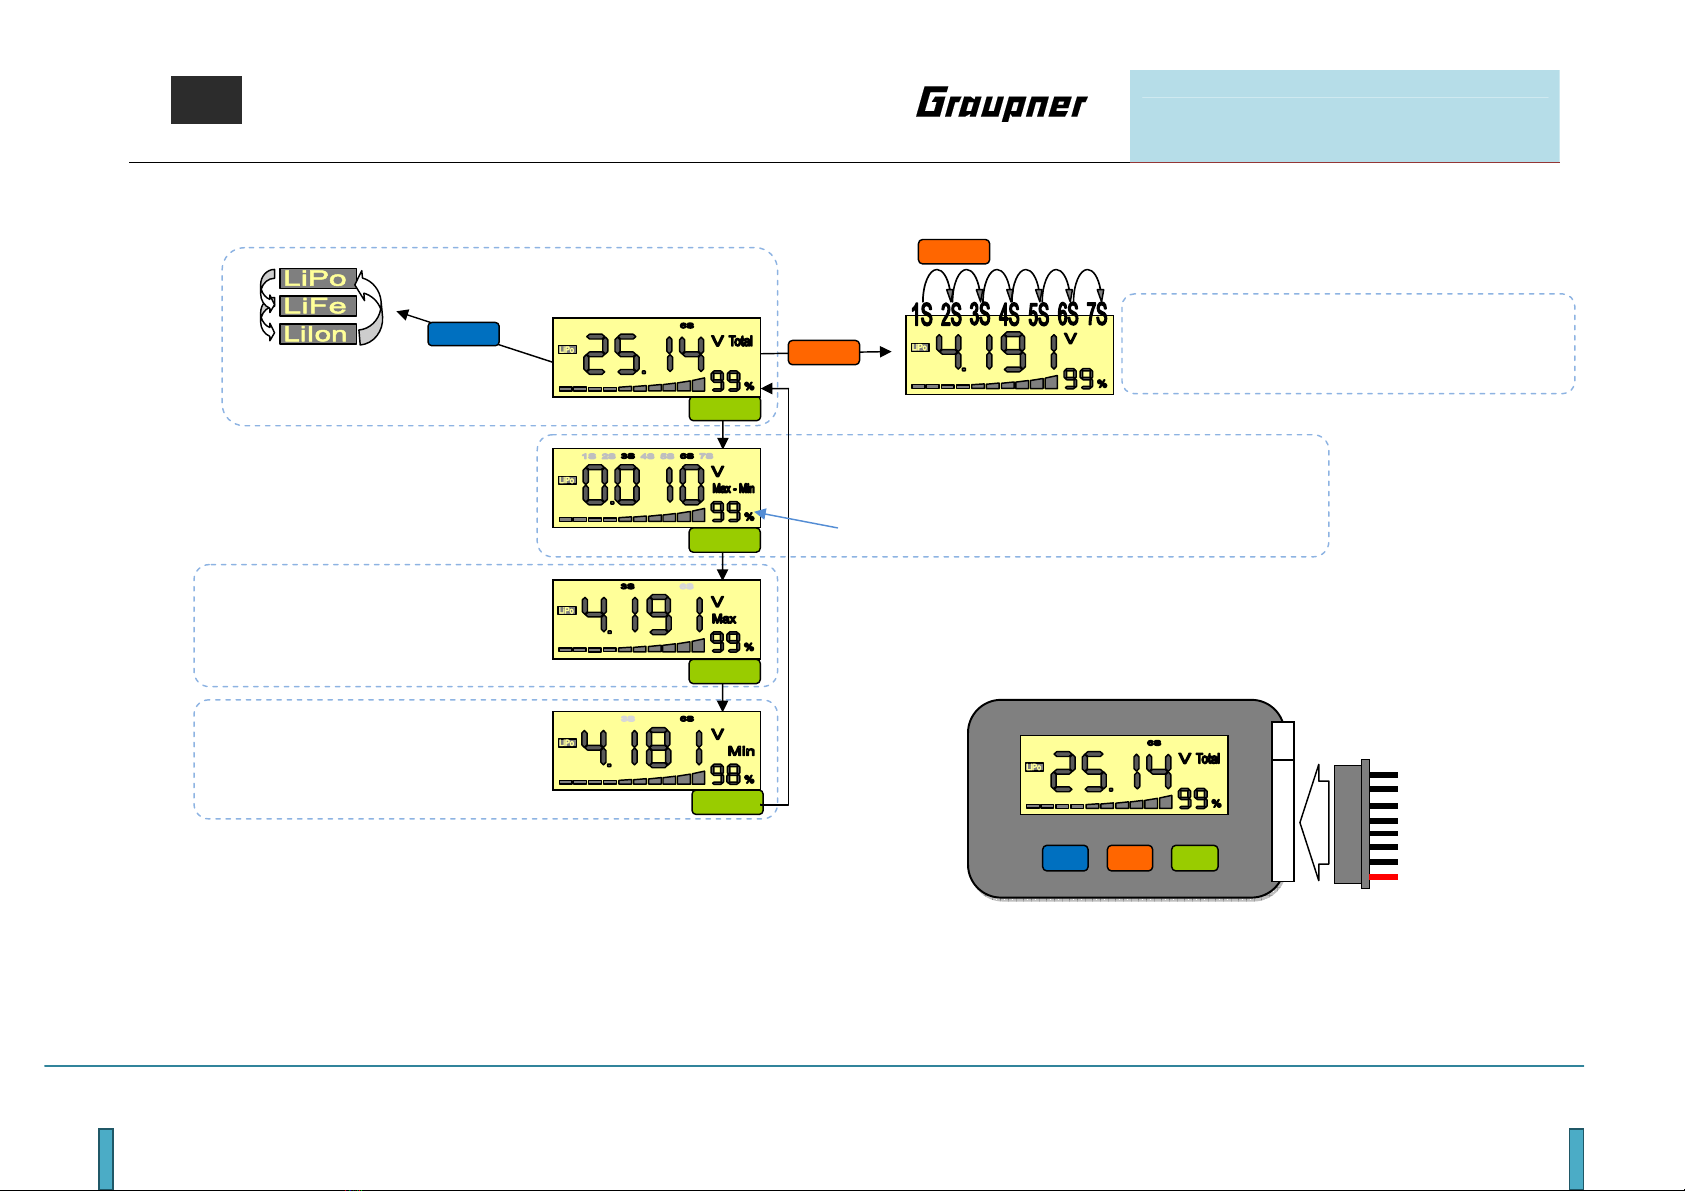This screenshot has width=1685, height=1191.
Task: Click the balancer connector plug beside the device
Action: [x=1365, y=824]
